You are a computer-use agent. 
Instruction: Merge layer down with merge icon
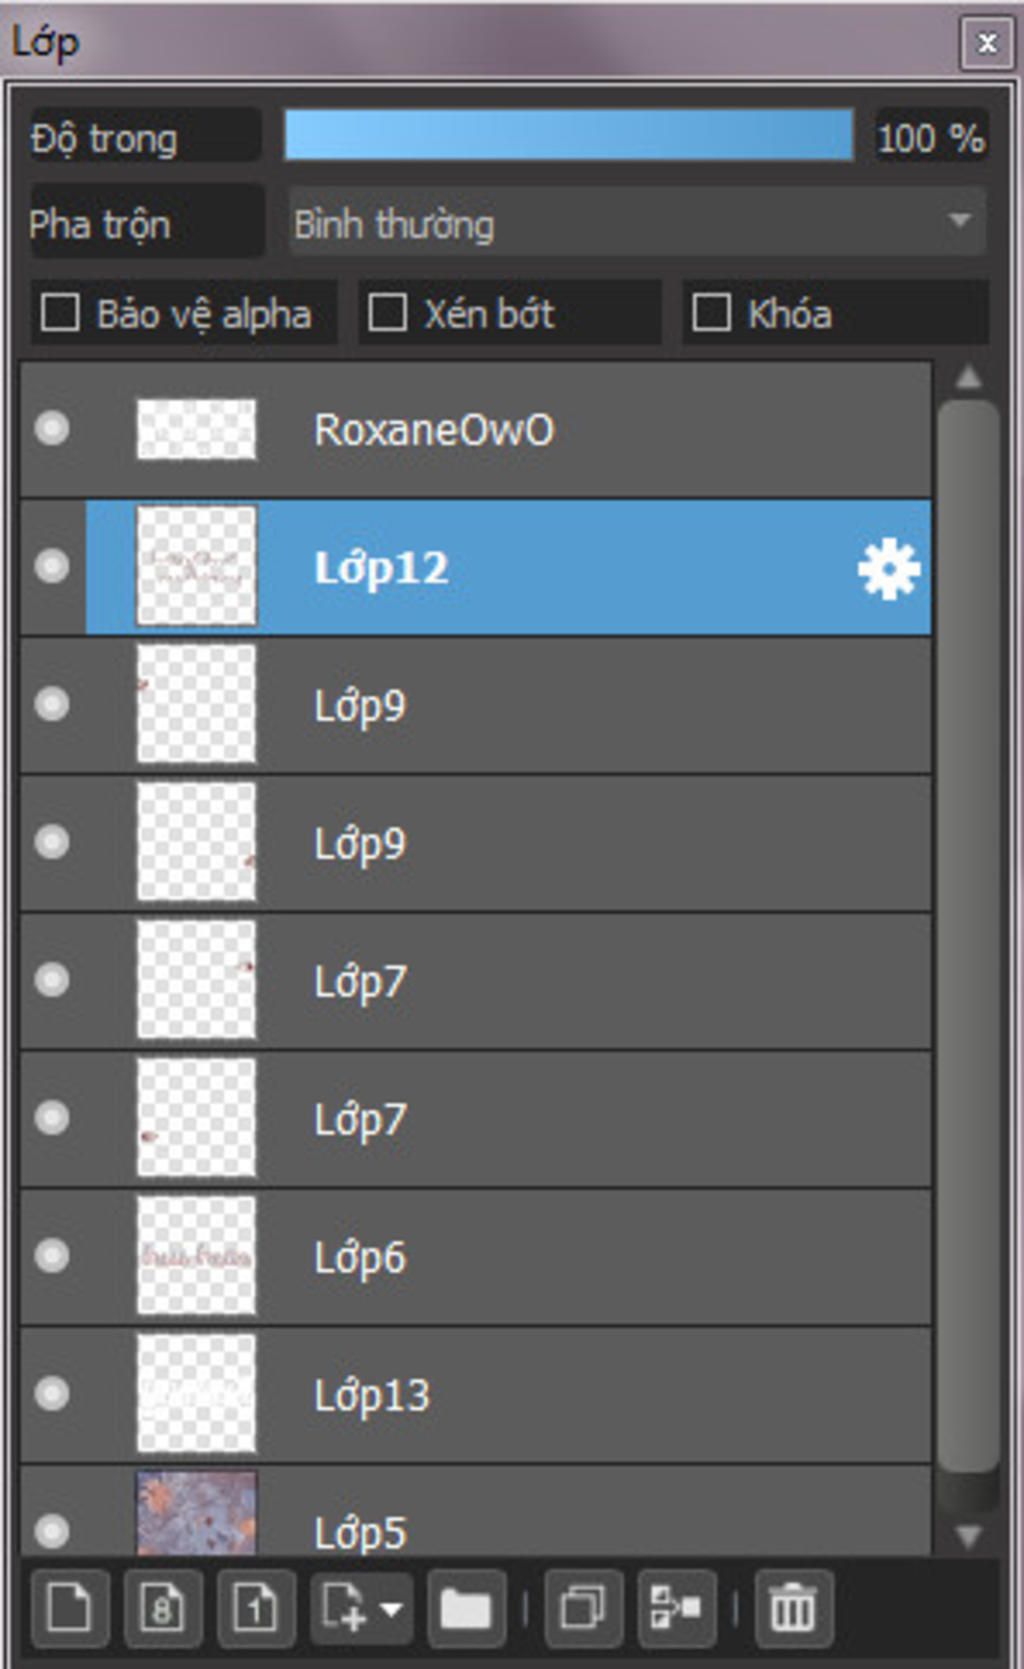(x=677, y=1609)
